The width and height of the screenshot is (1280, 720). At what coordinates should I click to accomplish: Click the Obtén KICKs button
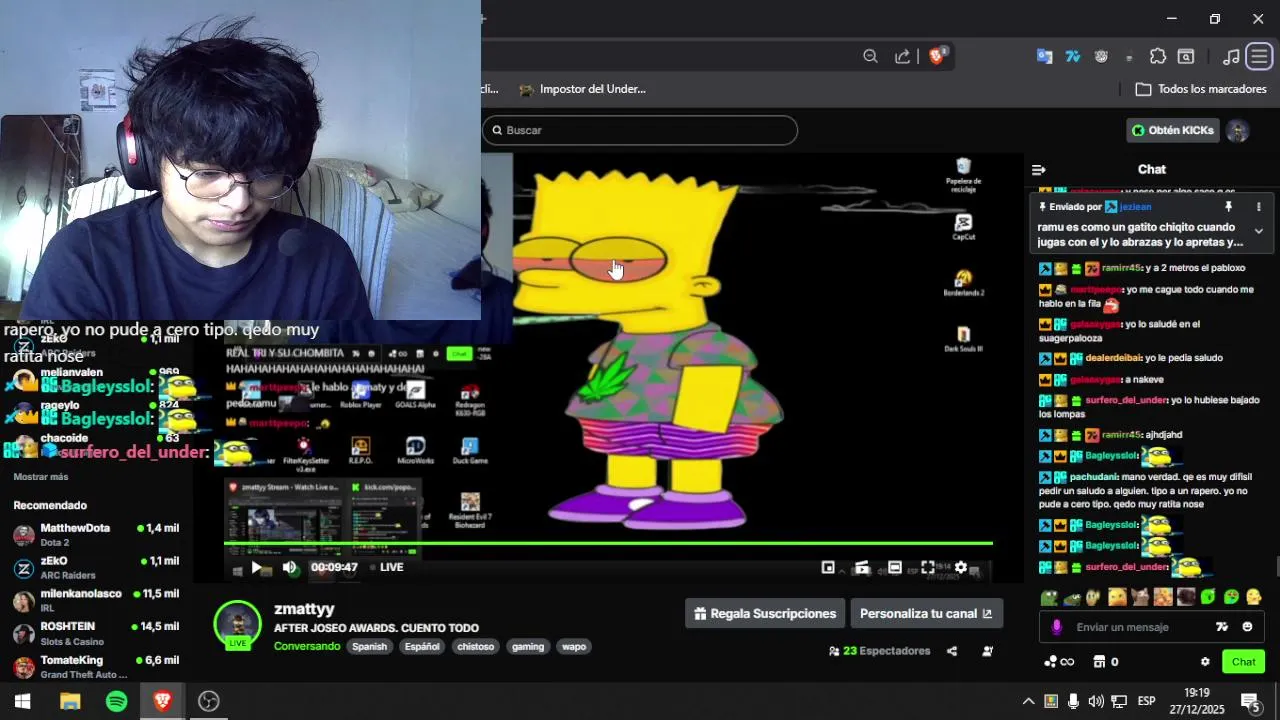click(1172, 130)
